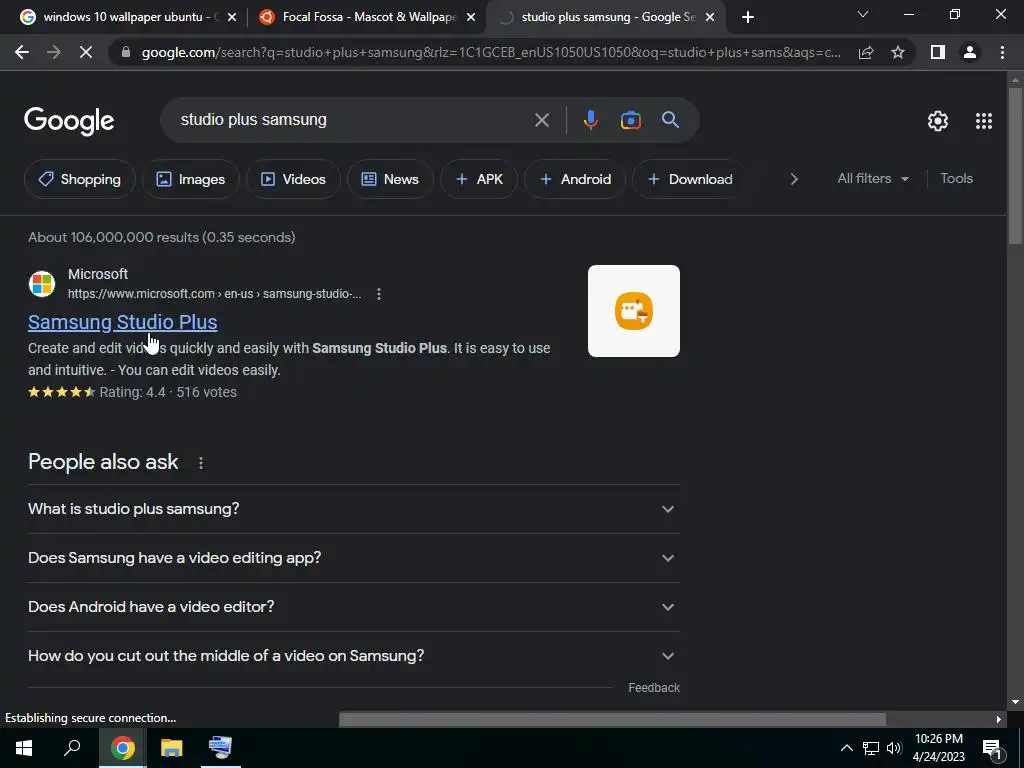Expand 'Does Android have a video editor?'
The width and height of the screenshot is (1024, 768).
353,607
